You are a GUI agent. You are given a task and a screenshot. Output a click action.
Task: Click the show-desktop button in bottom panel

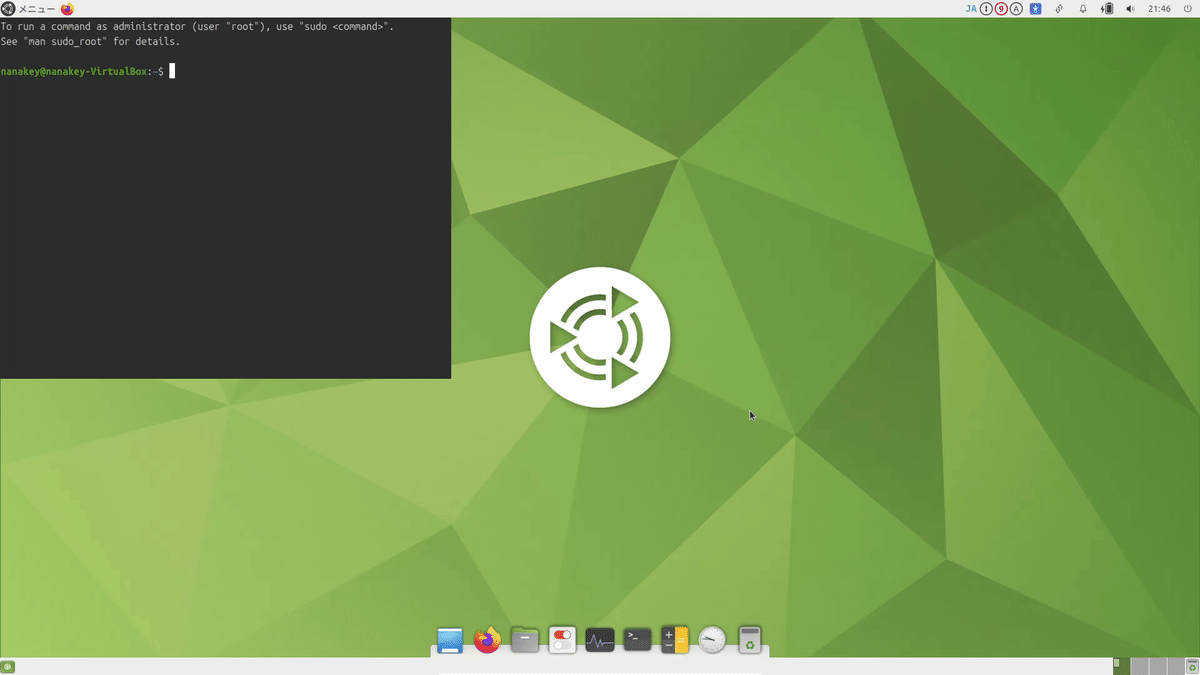click(7, 666)
